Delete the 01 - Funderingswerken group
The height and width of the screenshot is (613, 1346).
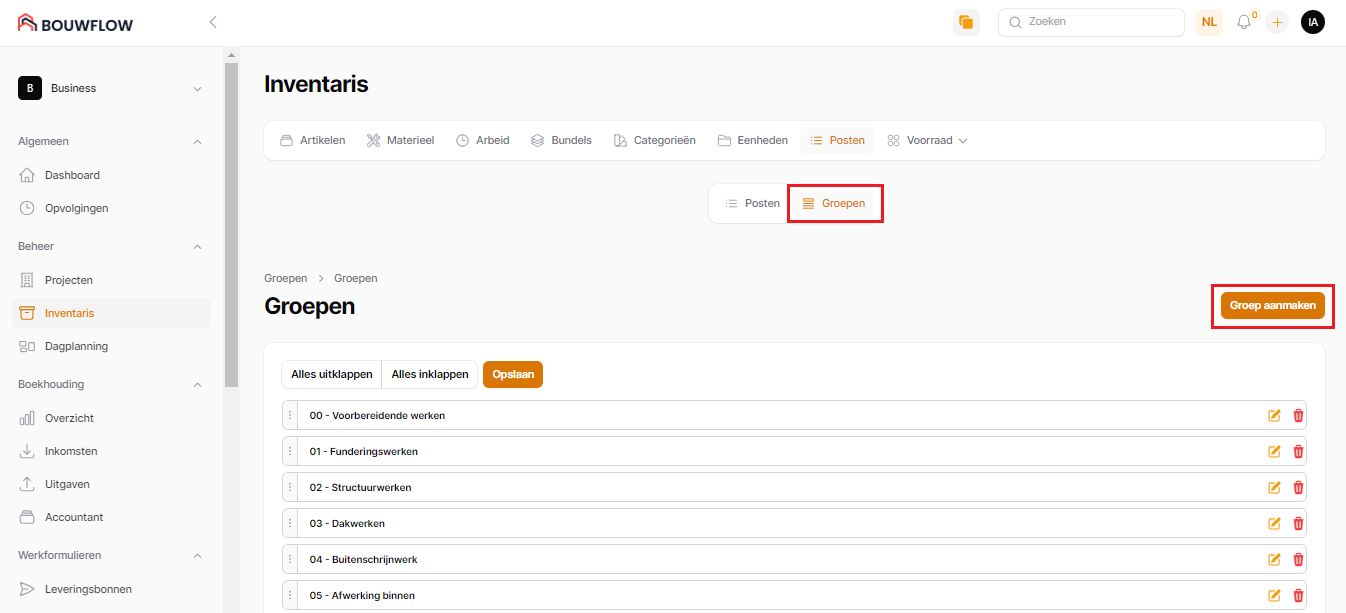pos(1298,452)
